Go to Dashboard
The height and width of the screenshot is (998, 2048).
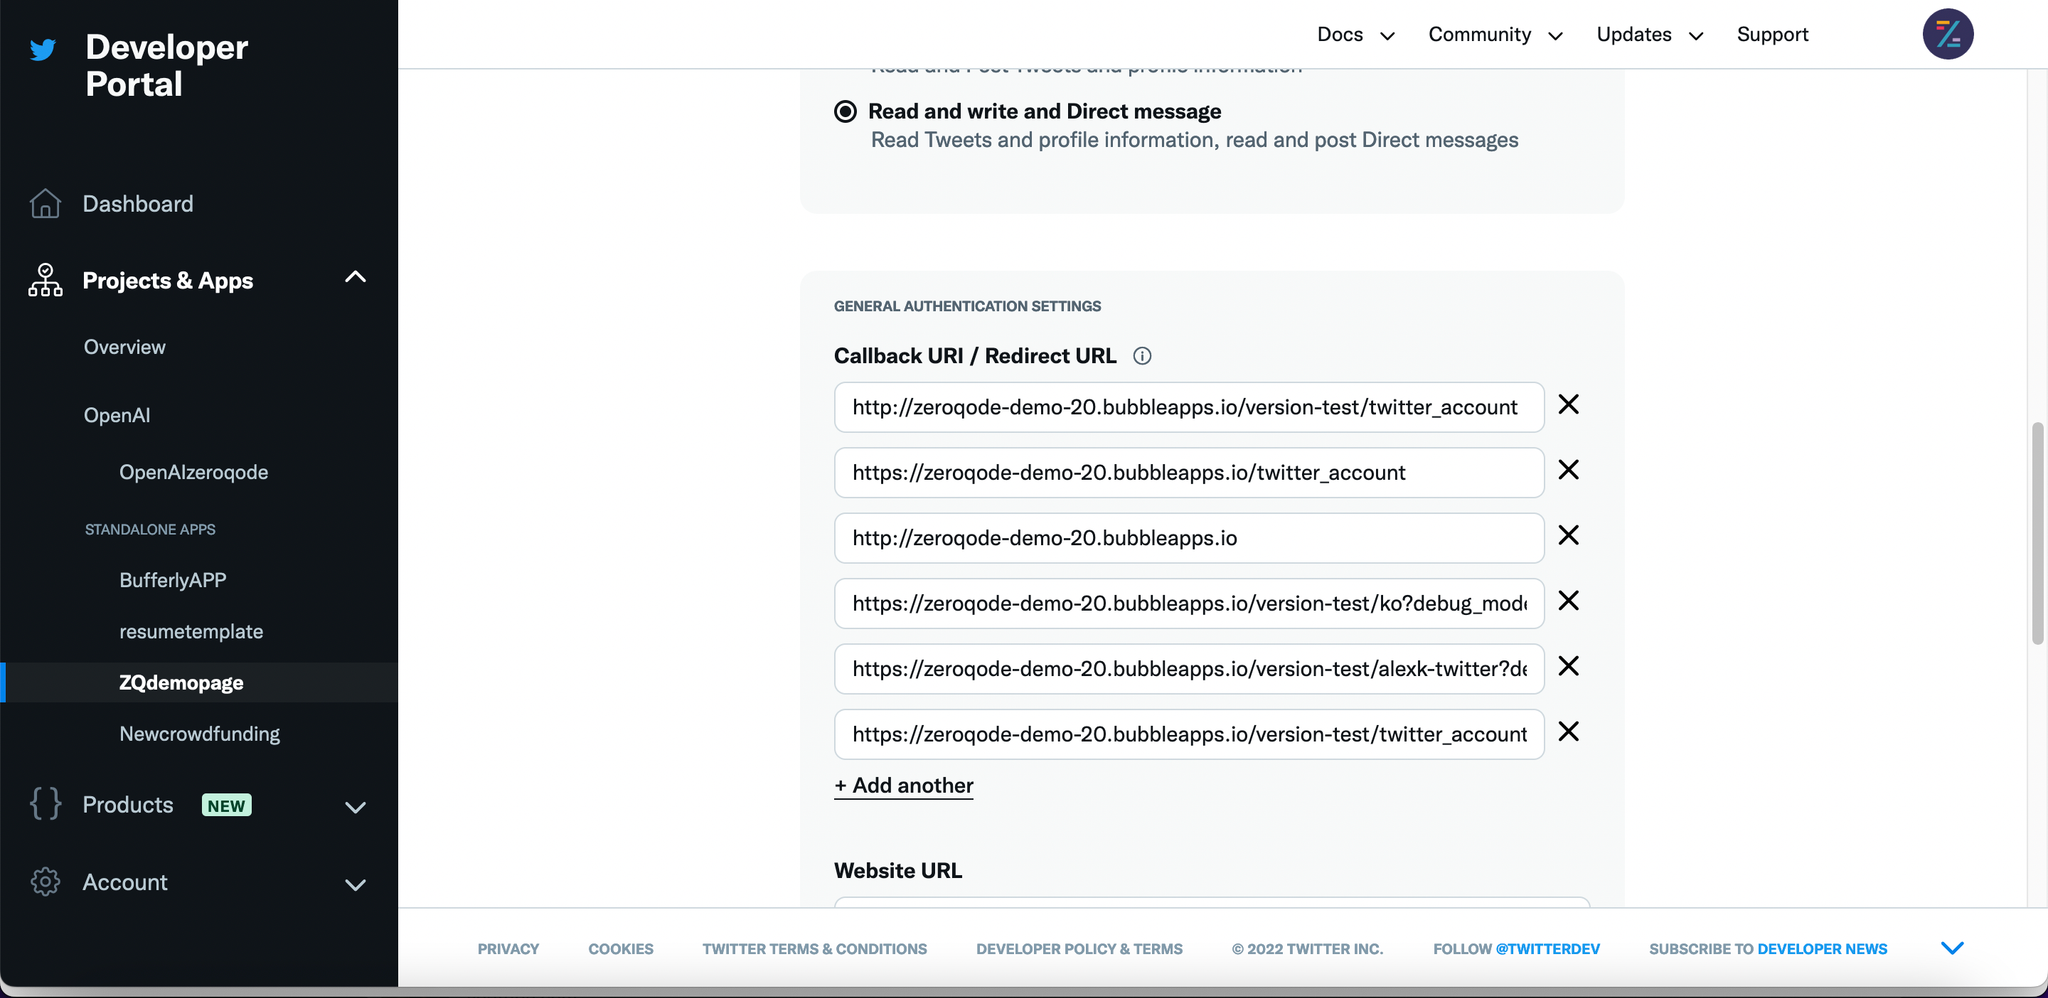tap(138, 204)
